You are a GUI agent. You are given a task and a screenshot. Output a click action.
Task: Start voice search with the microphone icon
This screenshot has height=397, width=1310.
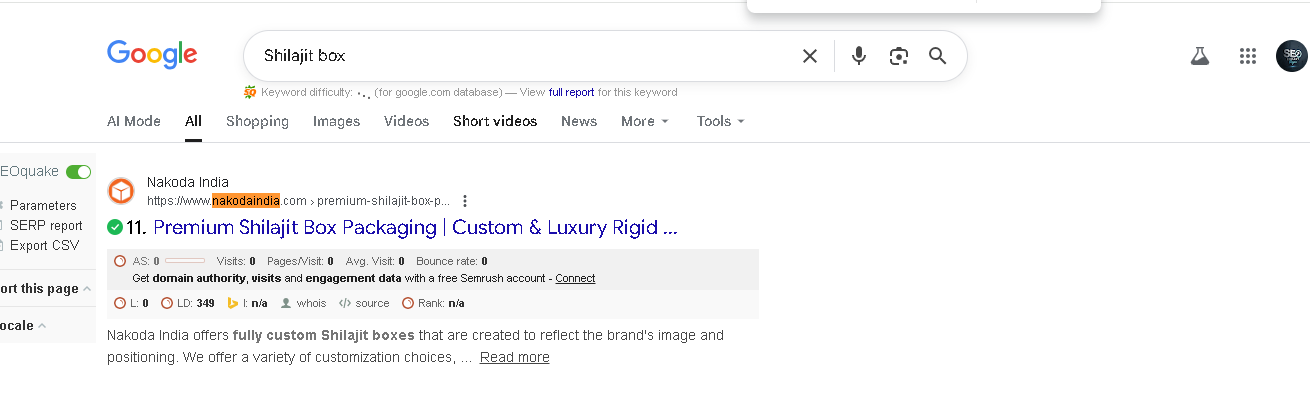coord(858,56)
